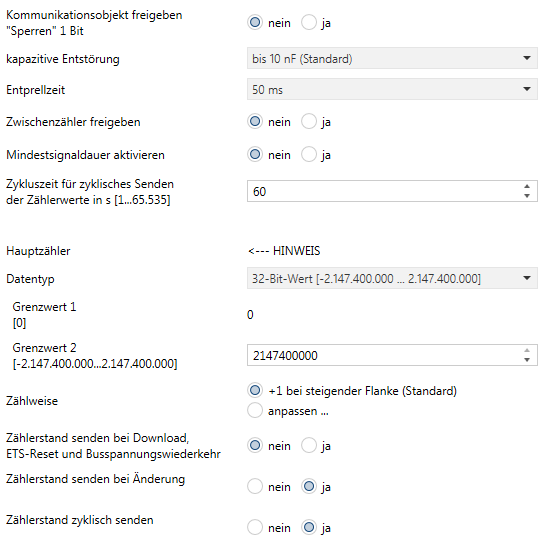Increase Grenzwert 2 using up arrow

[x=527, y=350]
